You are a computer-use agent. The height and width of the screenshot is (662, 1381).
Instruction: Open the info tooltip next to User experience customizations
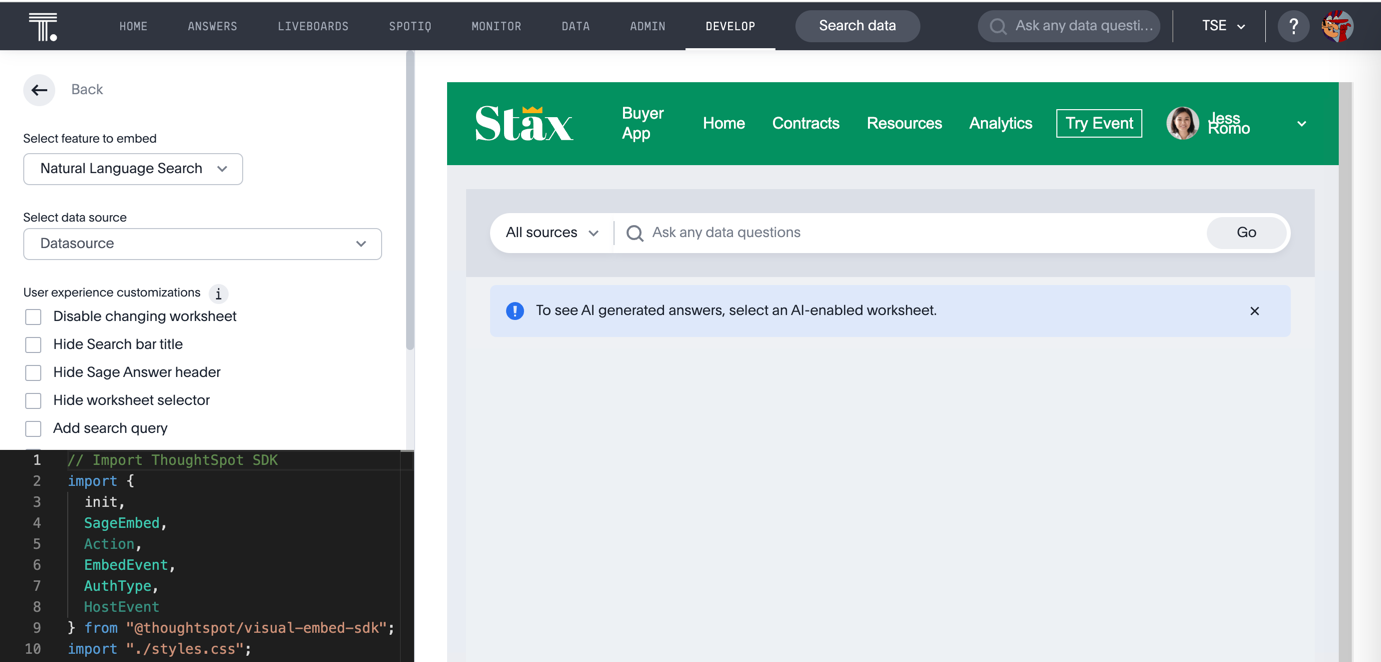[x=218, y=293]
